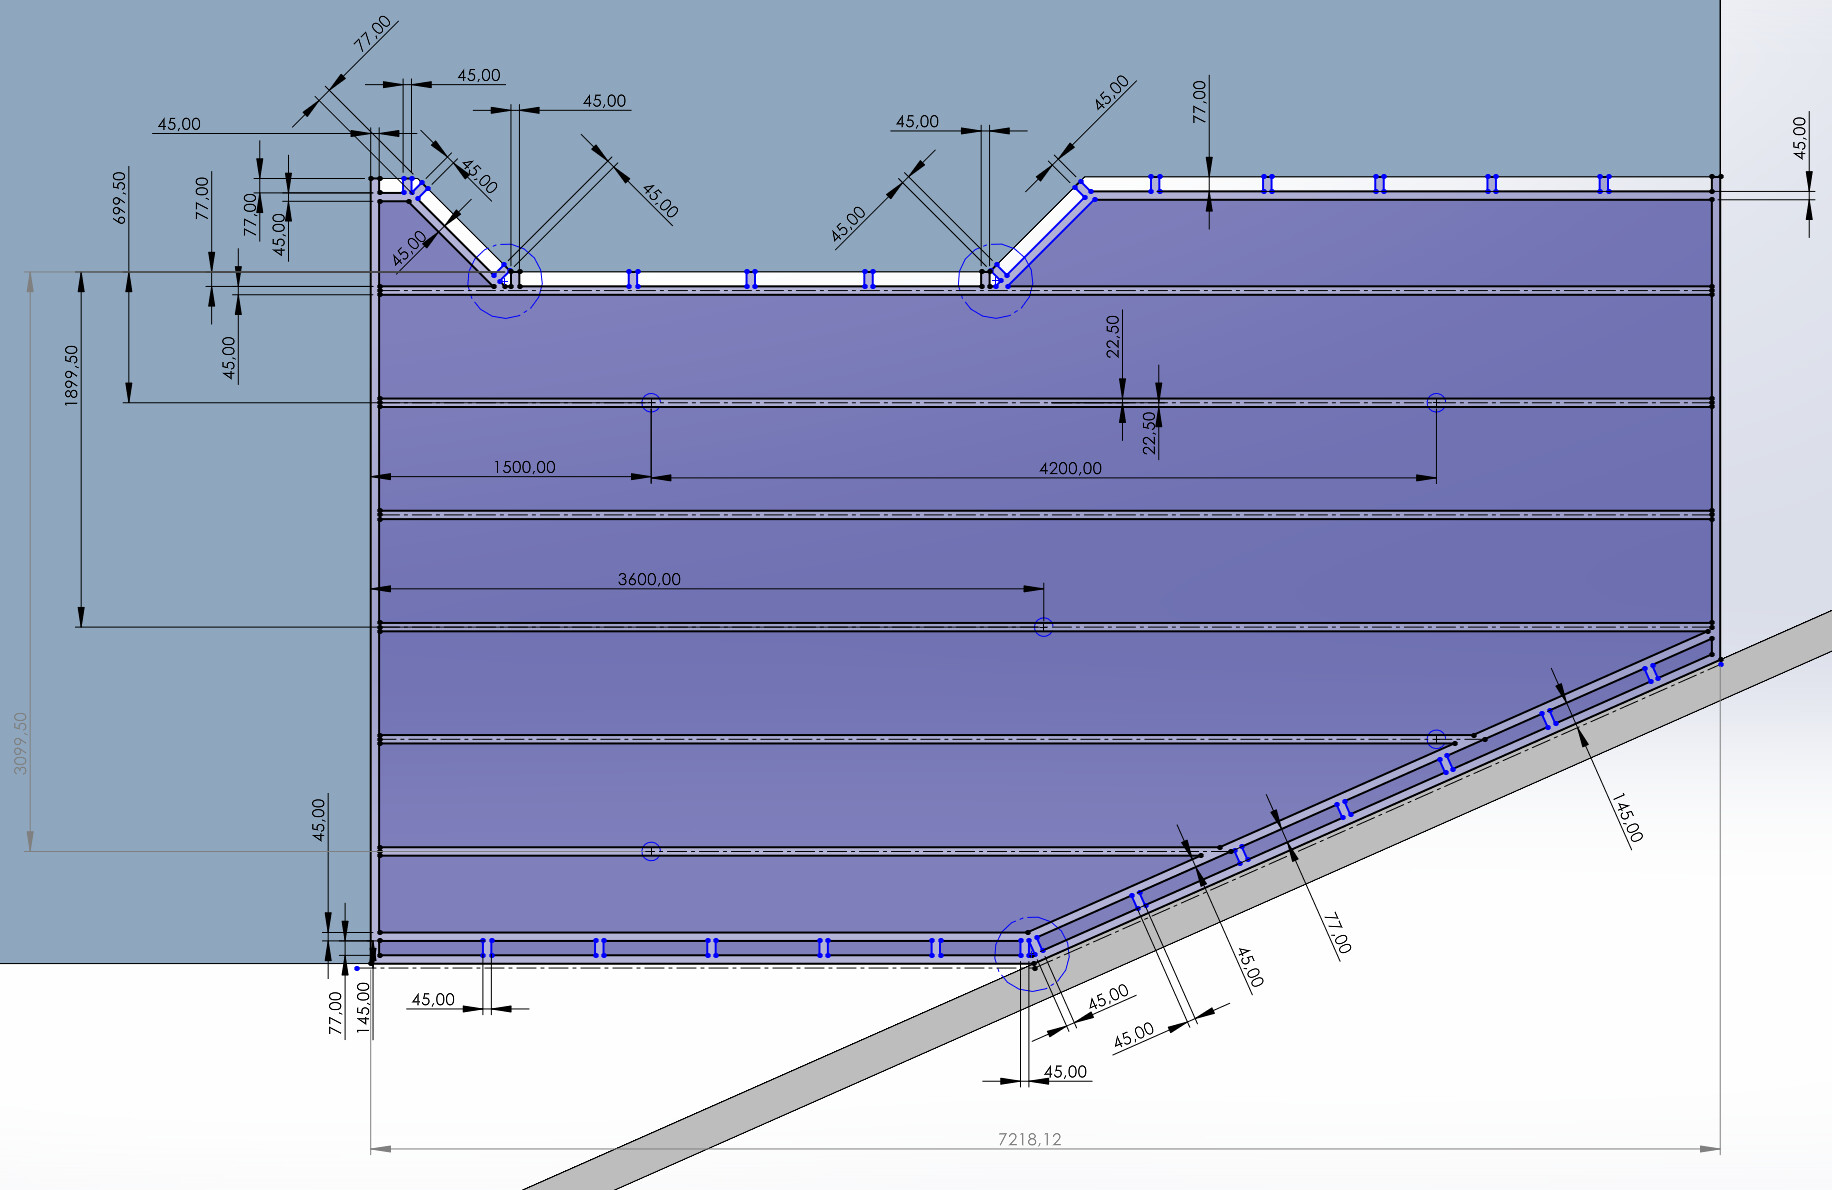Pick the 699,50 vertical dimension label
This screenshot has height=1190, width=1832.
click(x=120, y=197)
